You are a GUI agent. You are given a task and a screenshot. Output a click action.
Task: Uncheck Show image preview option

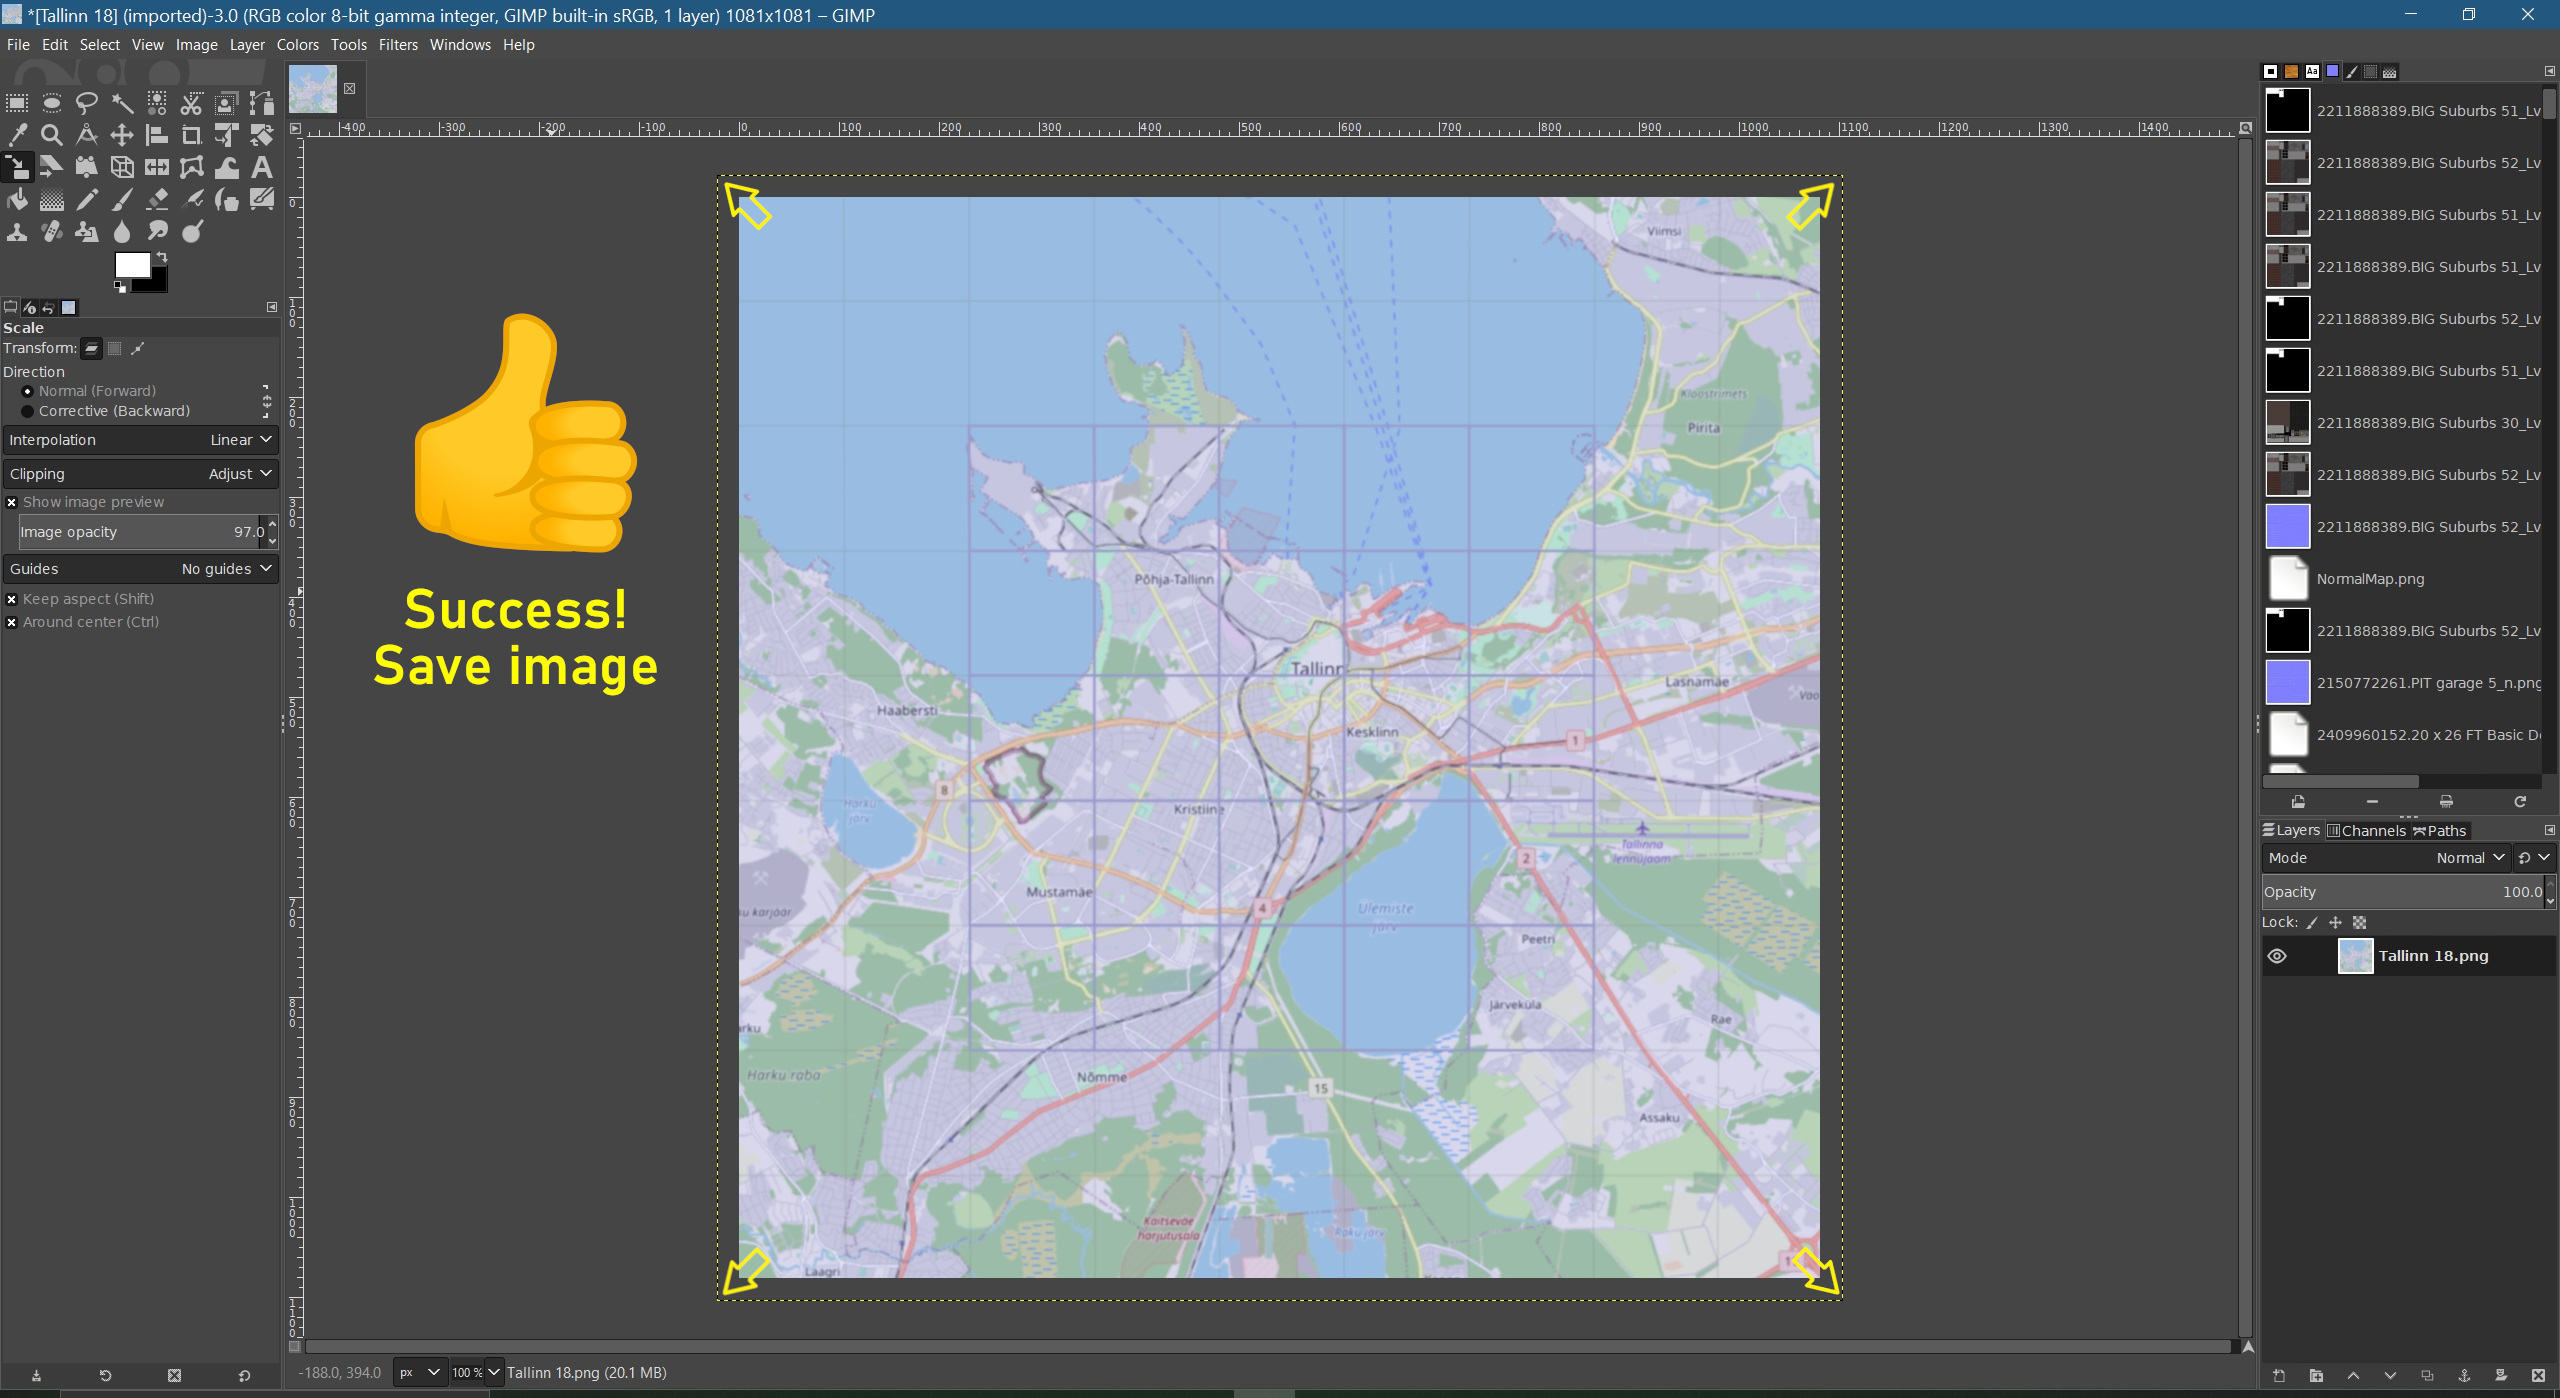pyautogui.click(x=12, y=502)
